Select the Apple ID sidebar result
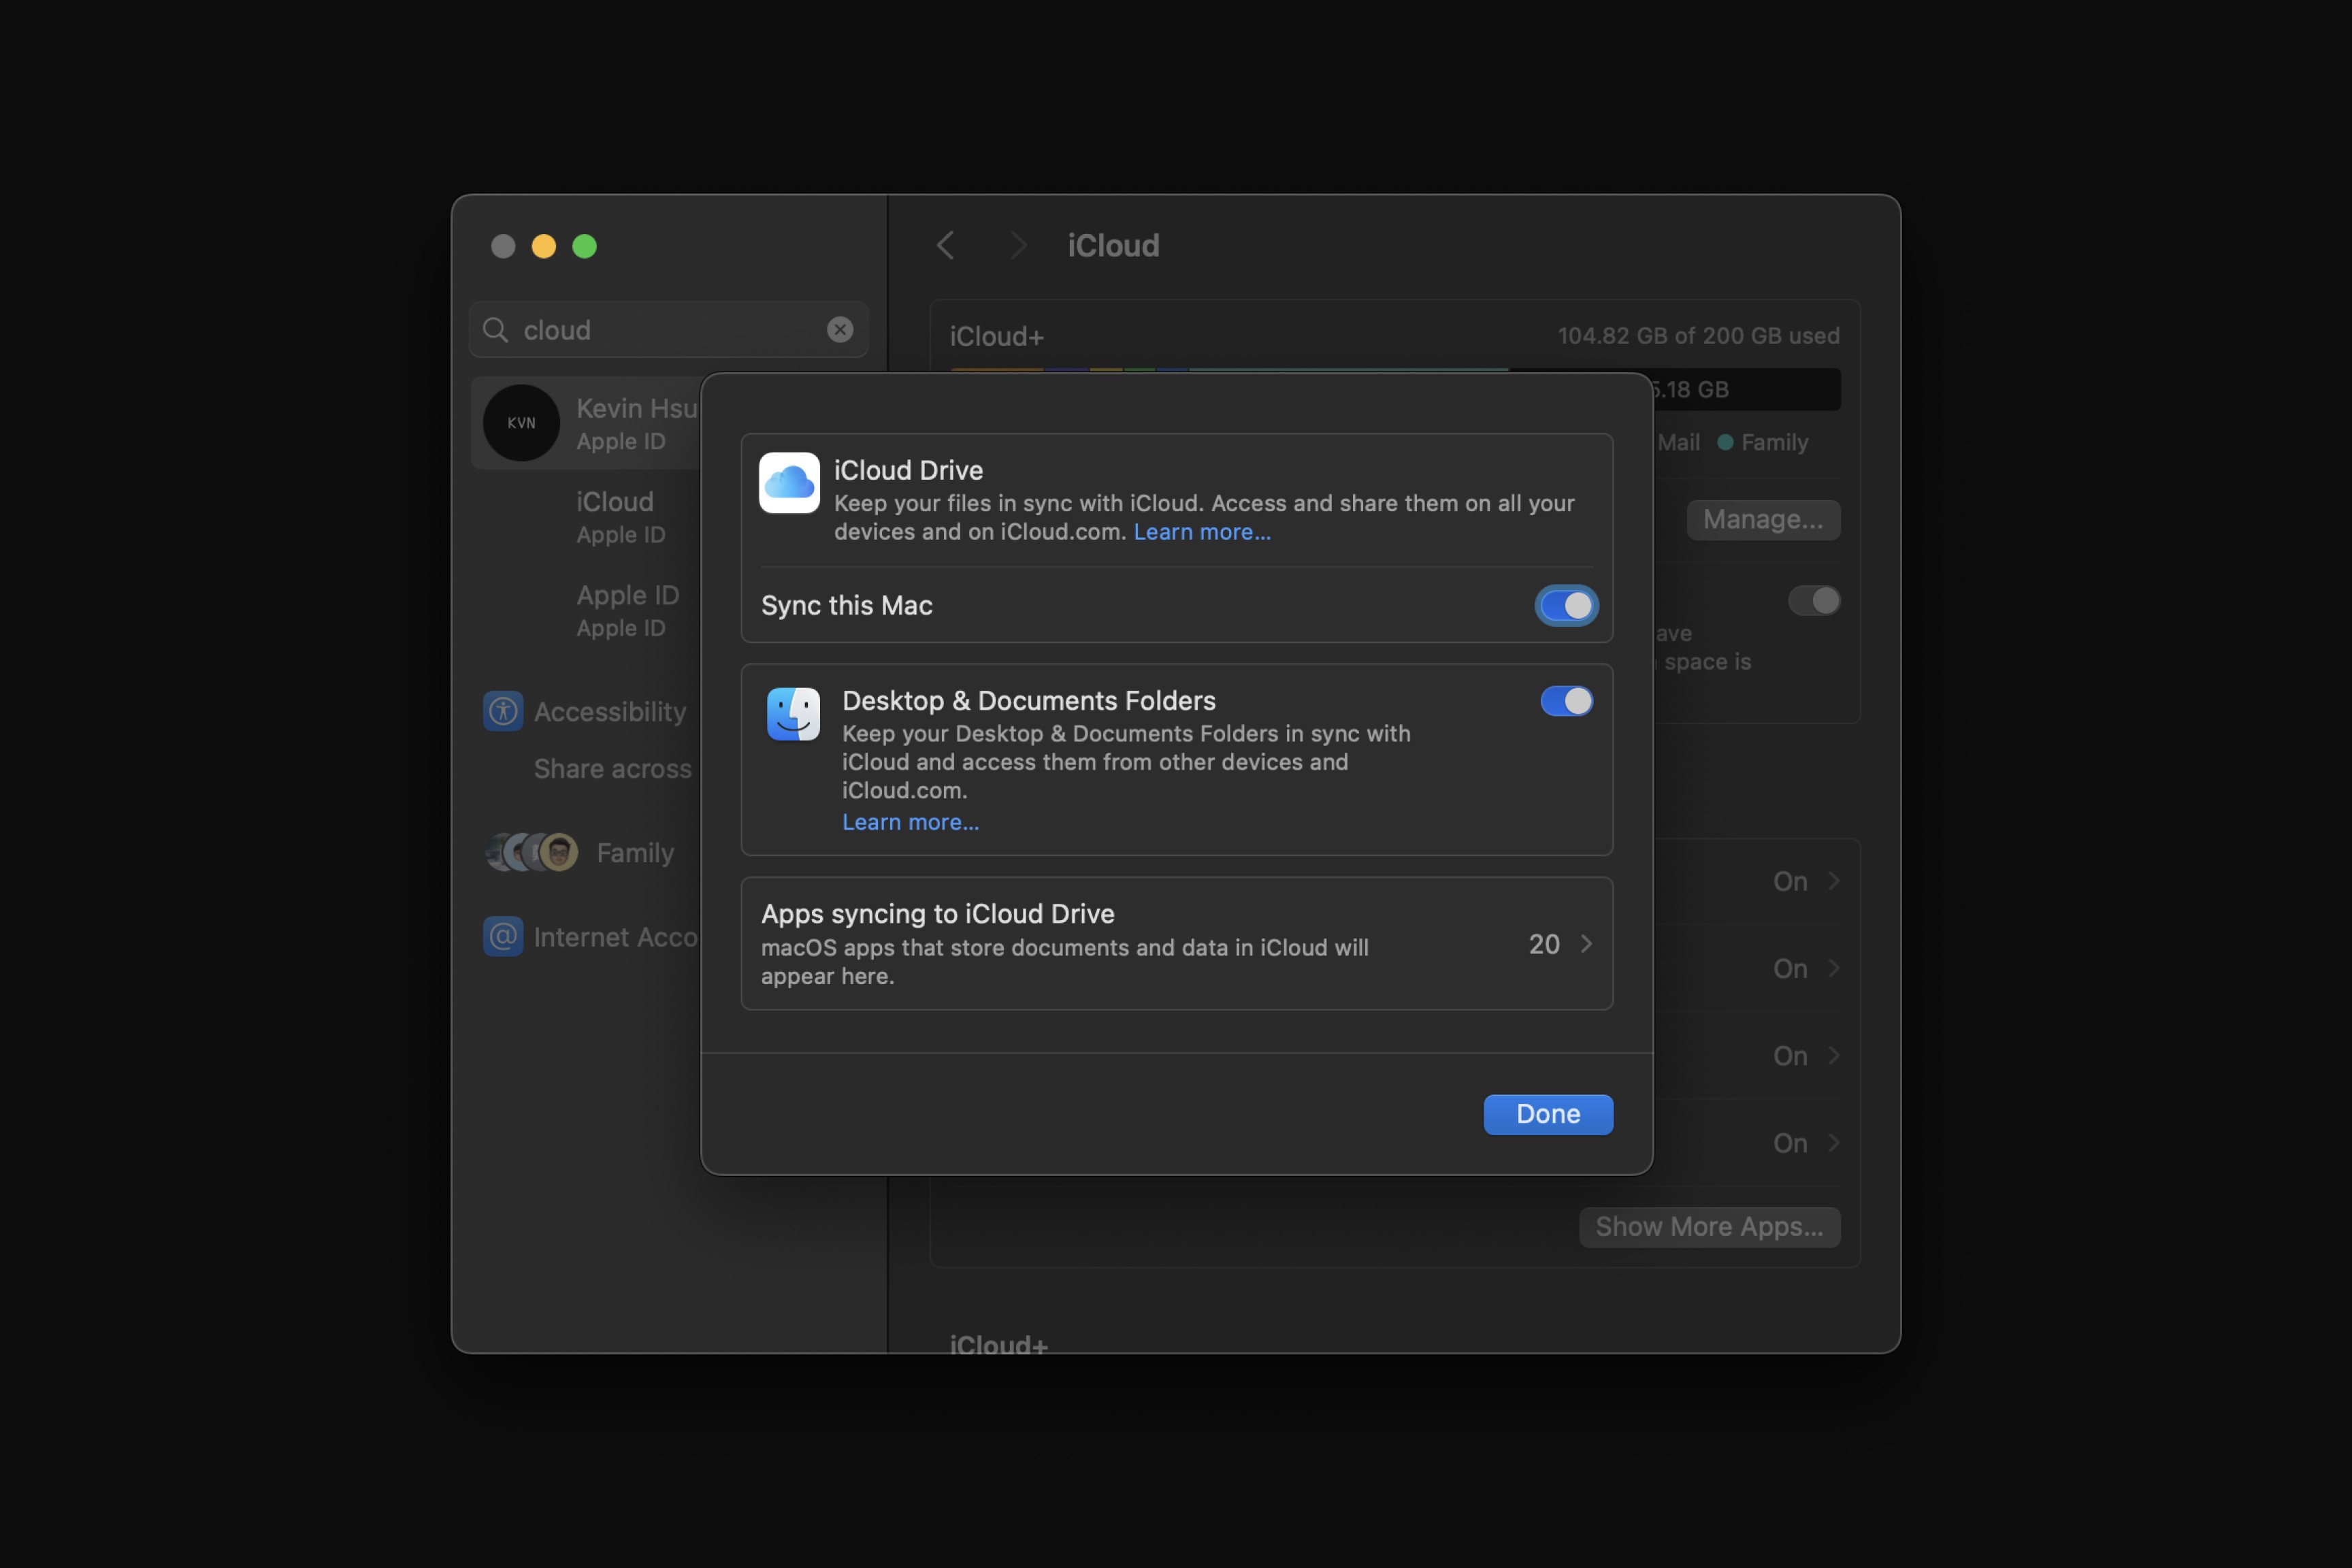 626,610
